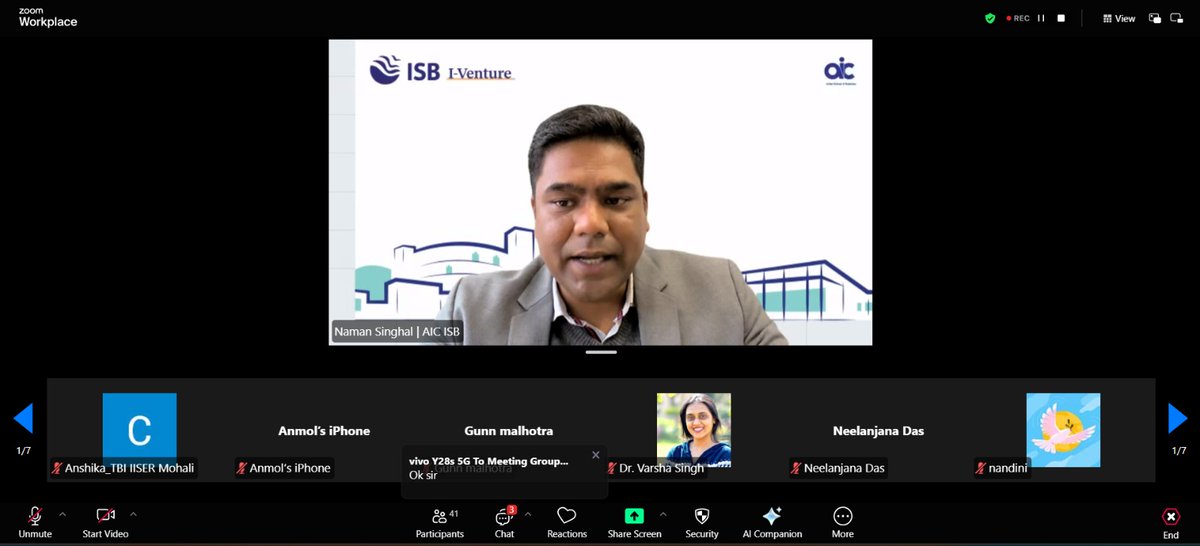The width and height of the screenshot is (1200, 546).
Task: Switch to the mini window mode icon
Action: click(1155, 18)
